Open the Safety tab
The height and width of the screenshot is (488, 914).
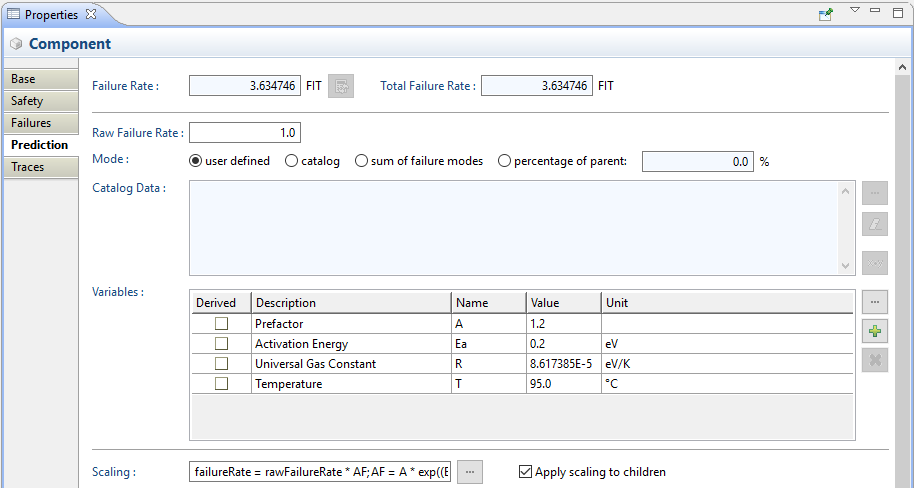pyautogui.click(x=40, y=101)
